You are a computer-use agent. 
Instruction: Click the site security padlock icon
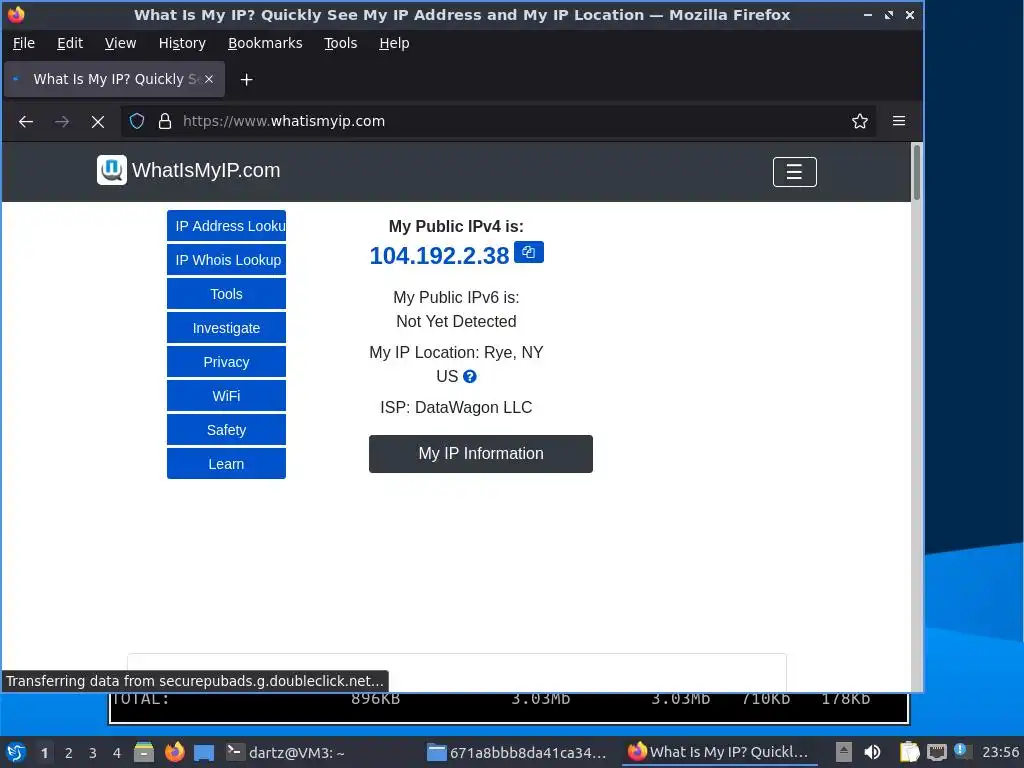coord(165,121)
